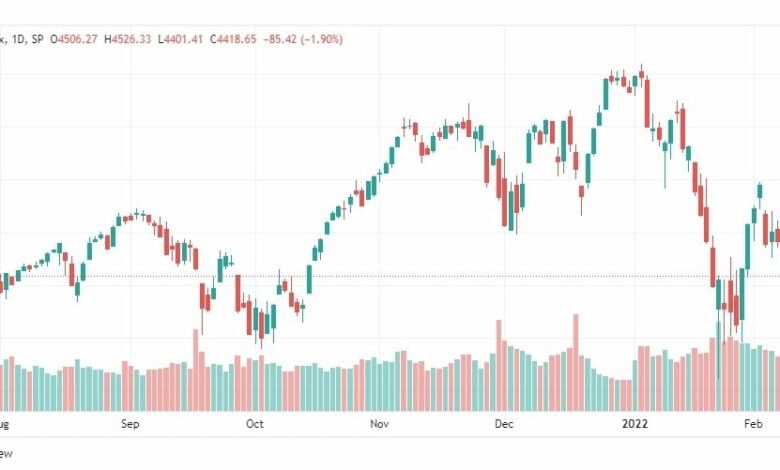Click the tall red volume spike in late September
The height and width of the screenshot is (470, 780).
point(195,370)
